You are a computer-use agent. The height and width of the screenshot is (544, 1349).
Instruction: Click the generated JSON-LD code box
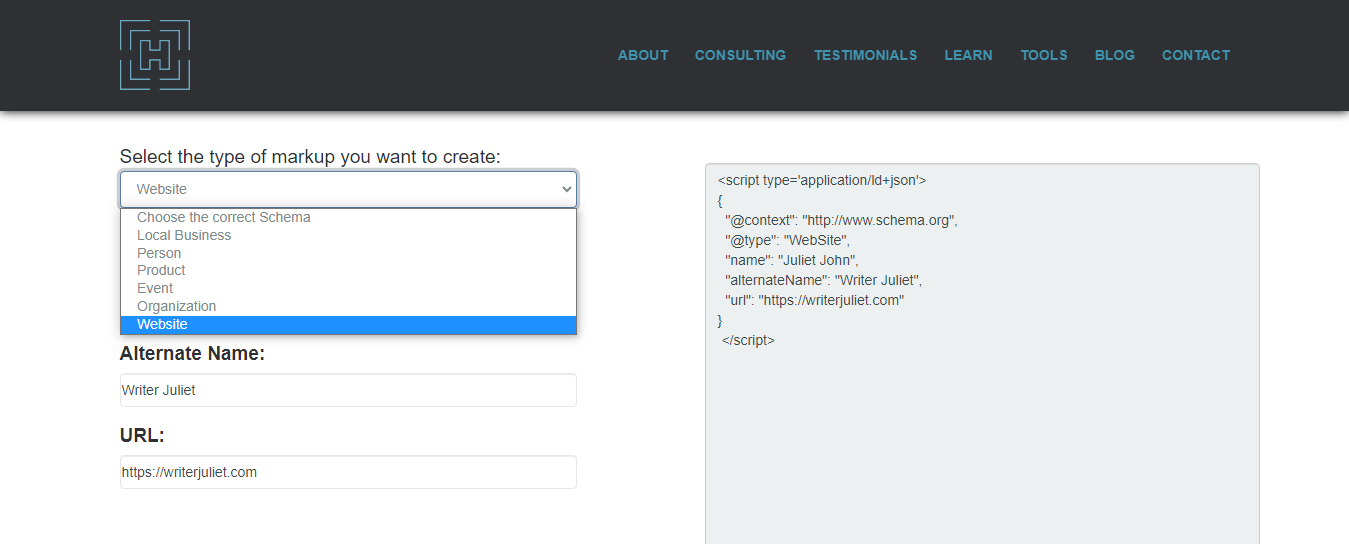[982, 354]
